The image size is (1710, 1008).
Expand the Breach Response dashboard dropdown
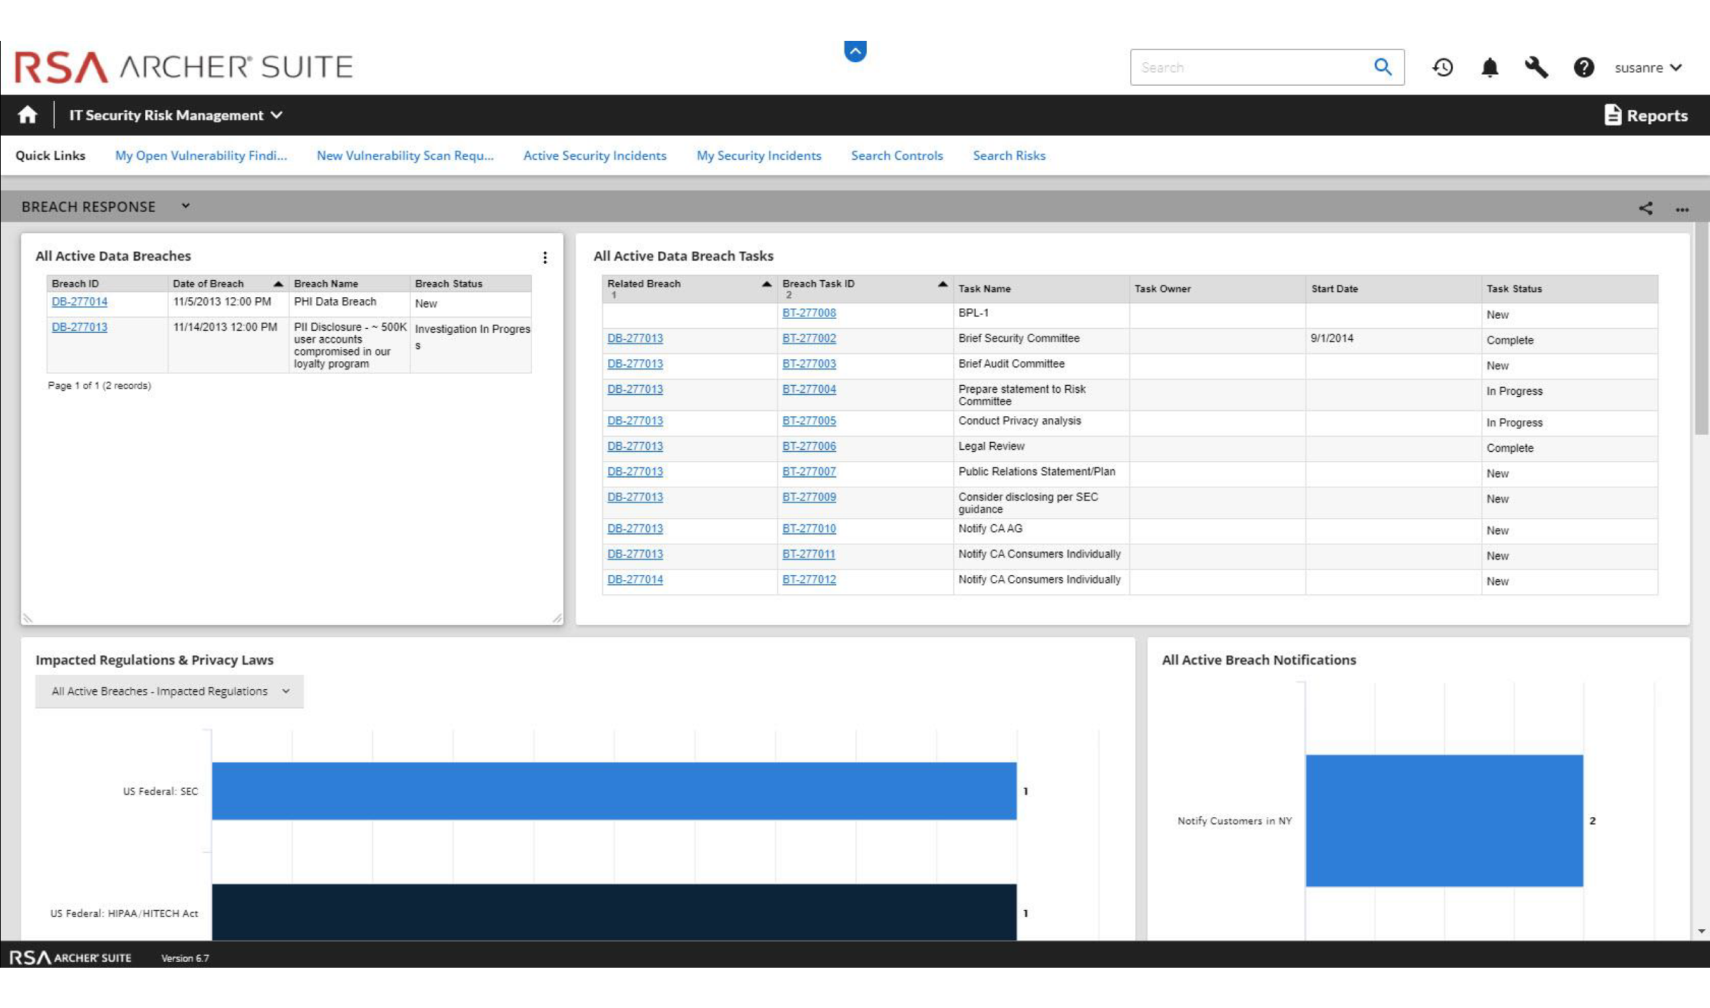point(184,207)
